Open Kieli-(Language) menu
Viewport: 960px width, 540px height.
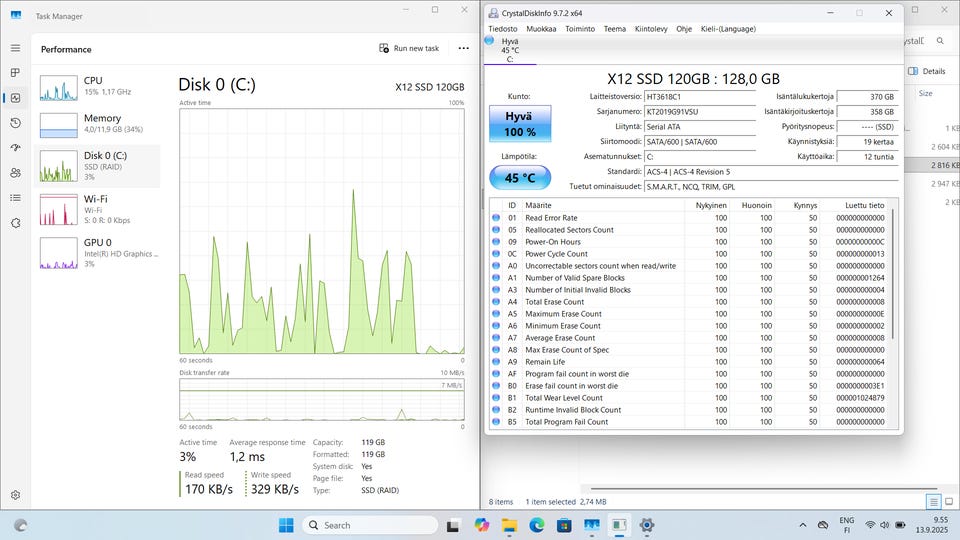click(728, 29)
